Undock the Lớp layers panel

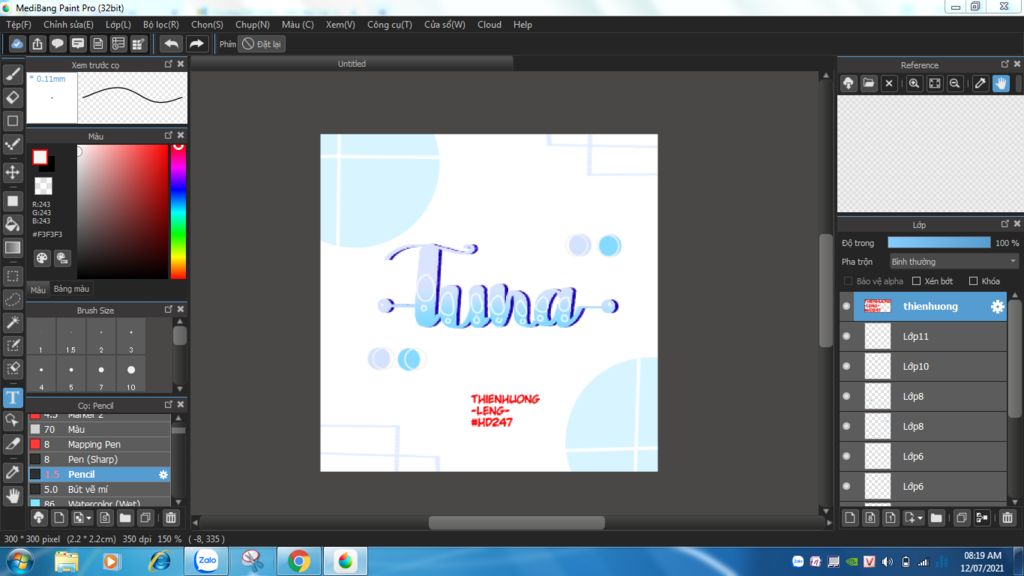pos(1005,223)
